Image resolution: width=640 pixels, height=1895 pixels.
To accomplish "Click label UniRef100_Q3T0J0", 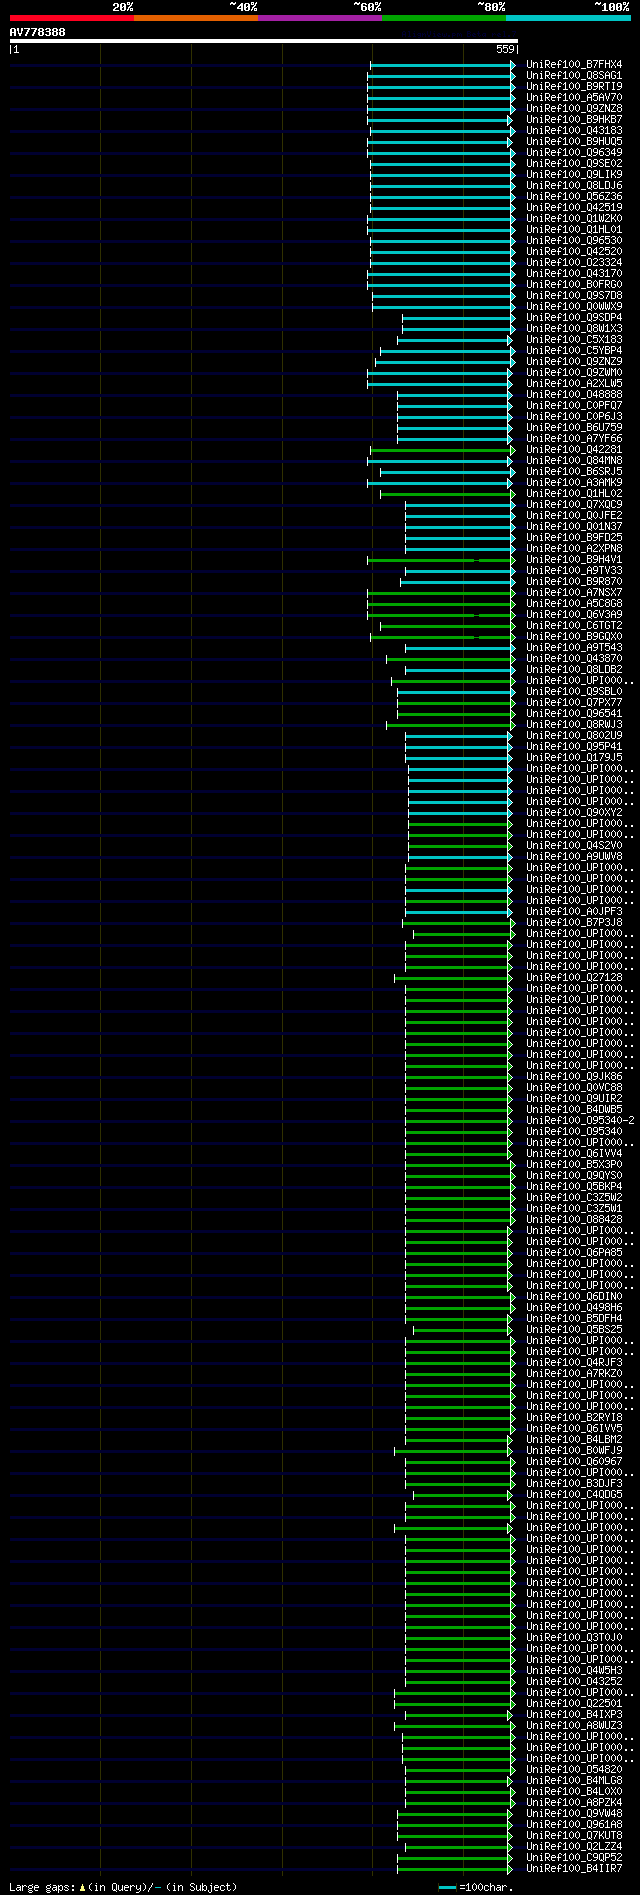I will coord(574,1638).
